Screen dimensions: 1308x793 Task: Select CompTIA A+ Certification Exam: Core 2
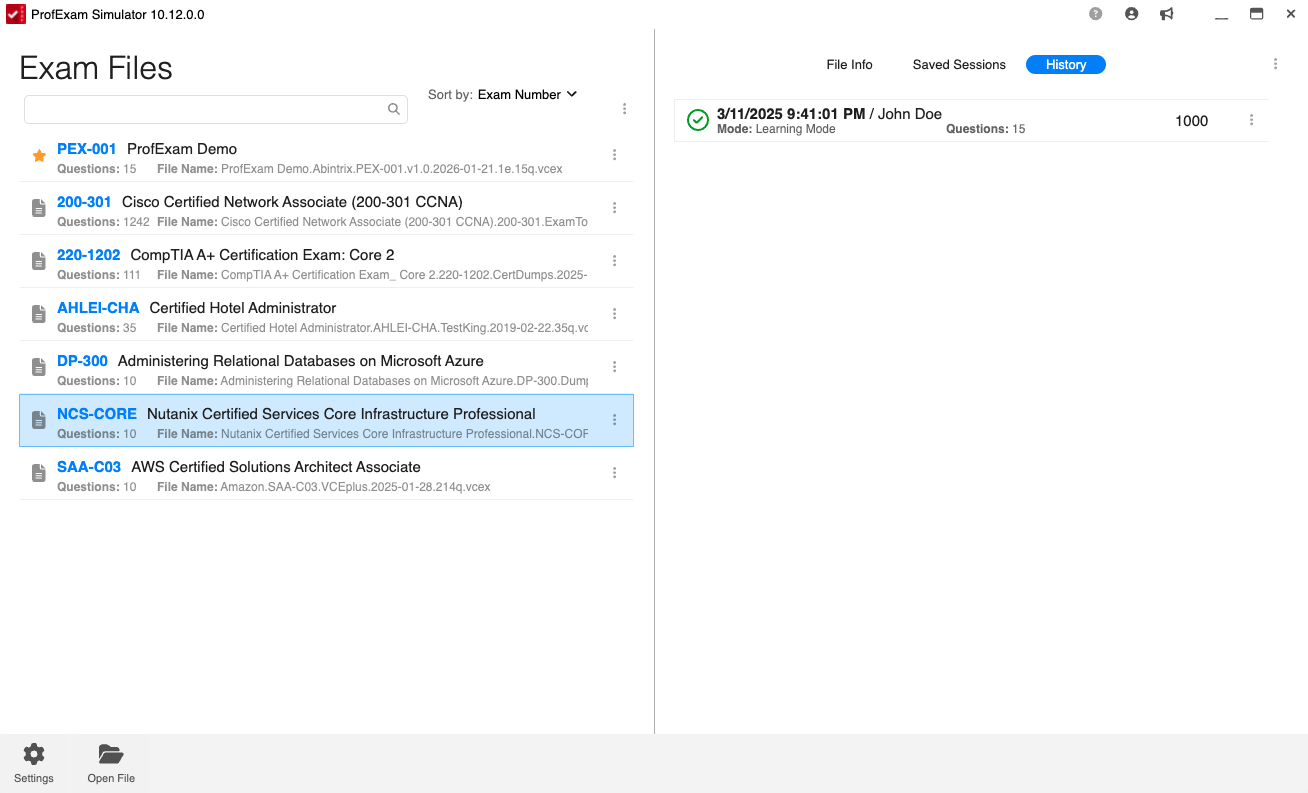coord(262,255)
